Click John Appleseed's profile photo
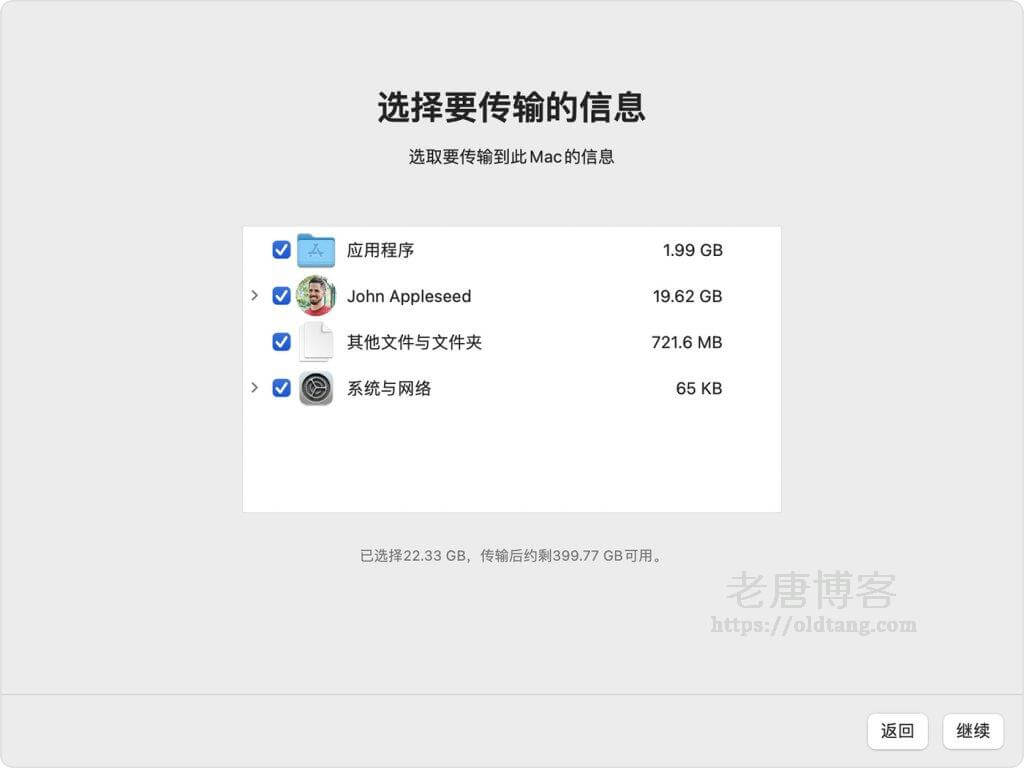Screen dimensions: 1024x768 [316, 296]
